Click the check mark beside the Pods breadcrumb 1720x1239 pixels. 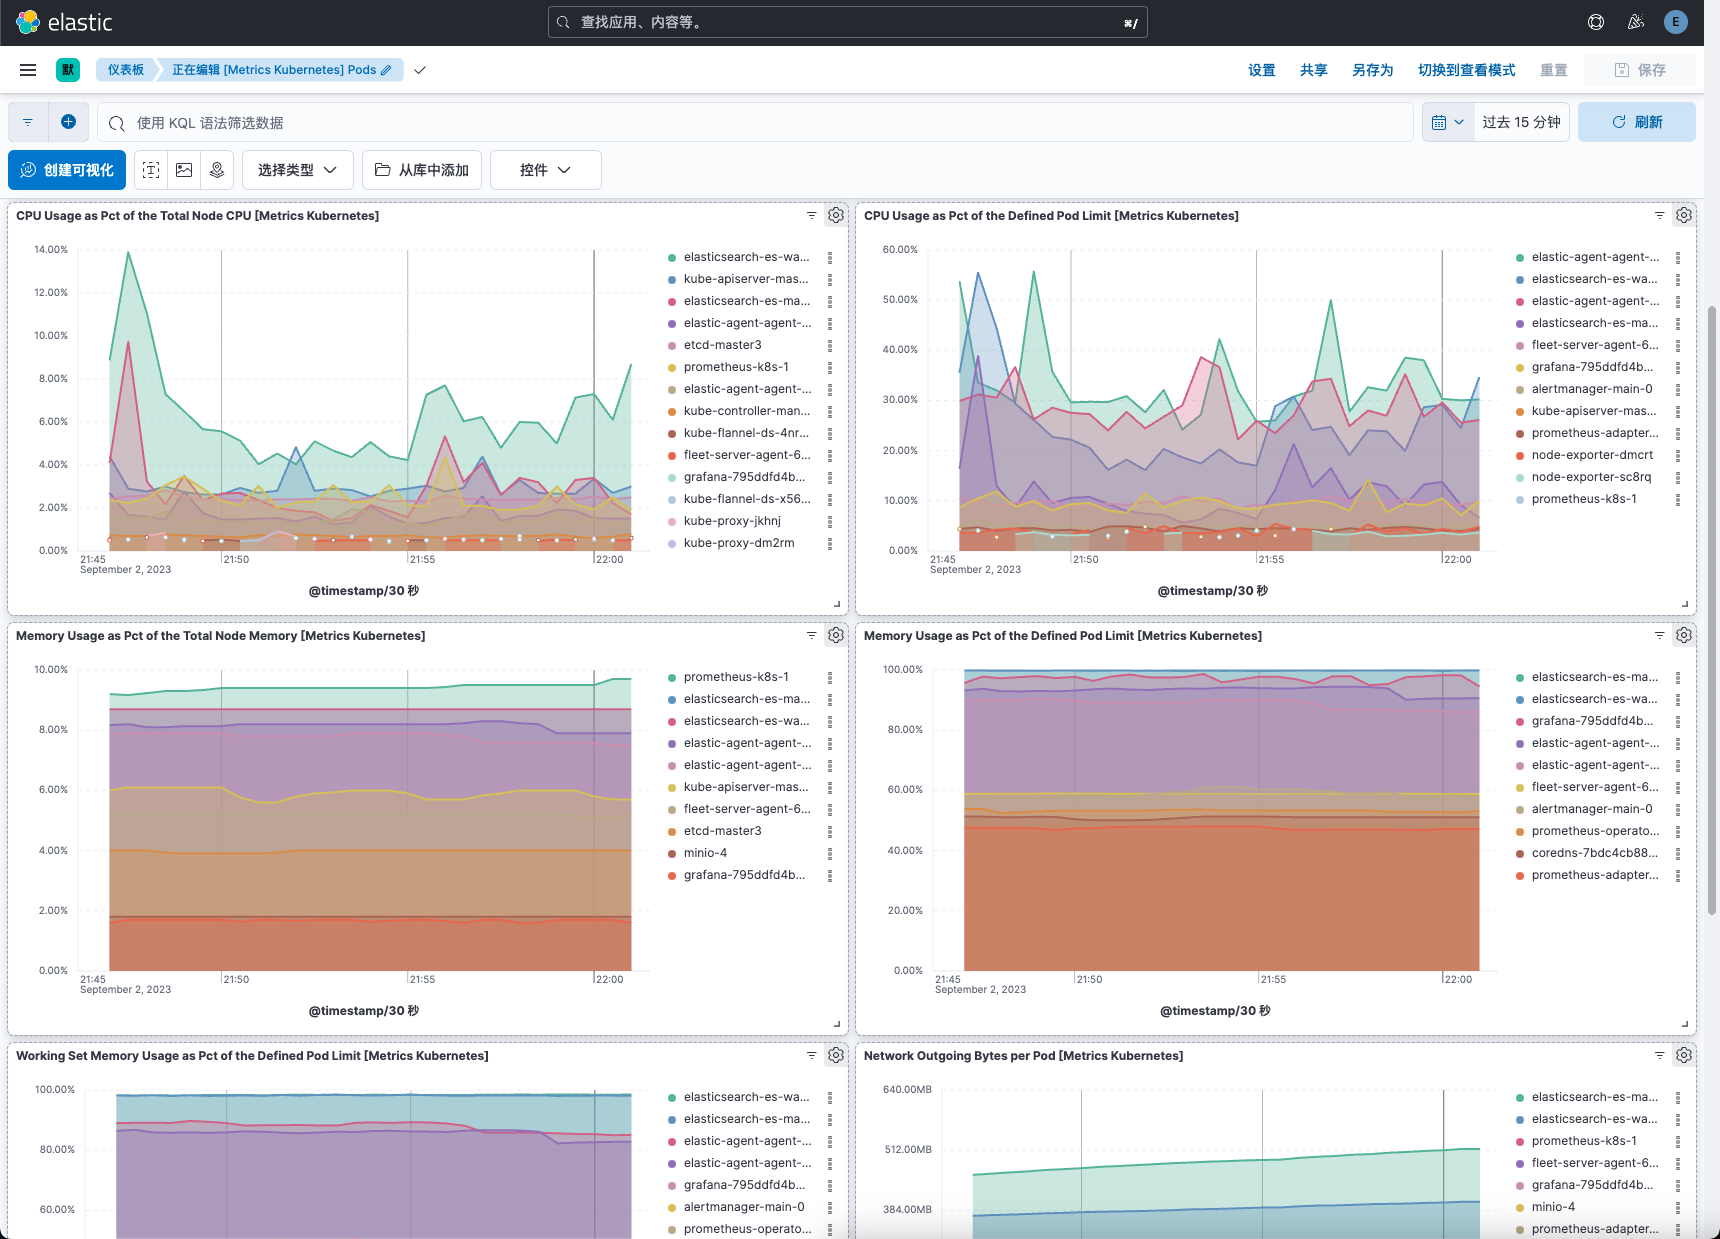(420, 70)
